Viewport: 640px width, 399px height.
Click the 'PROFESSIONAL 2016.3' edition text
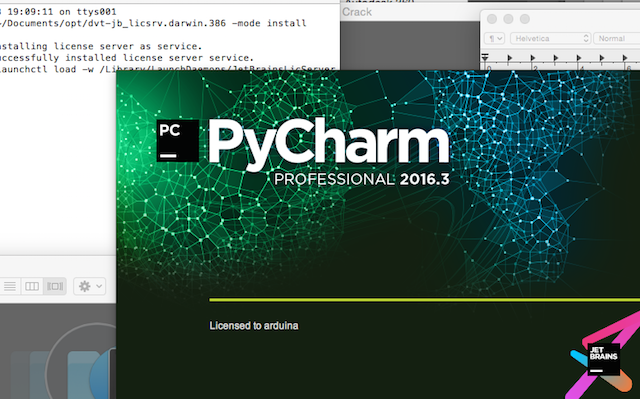click(362, 179)
